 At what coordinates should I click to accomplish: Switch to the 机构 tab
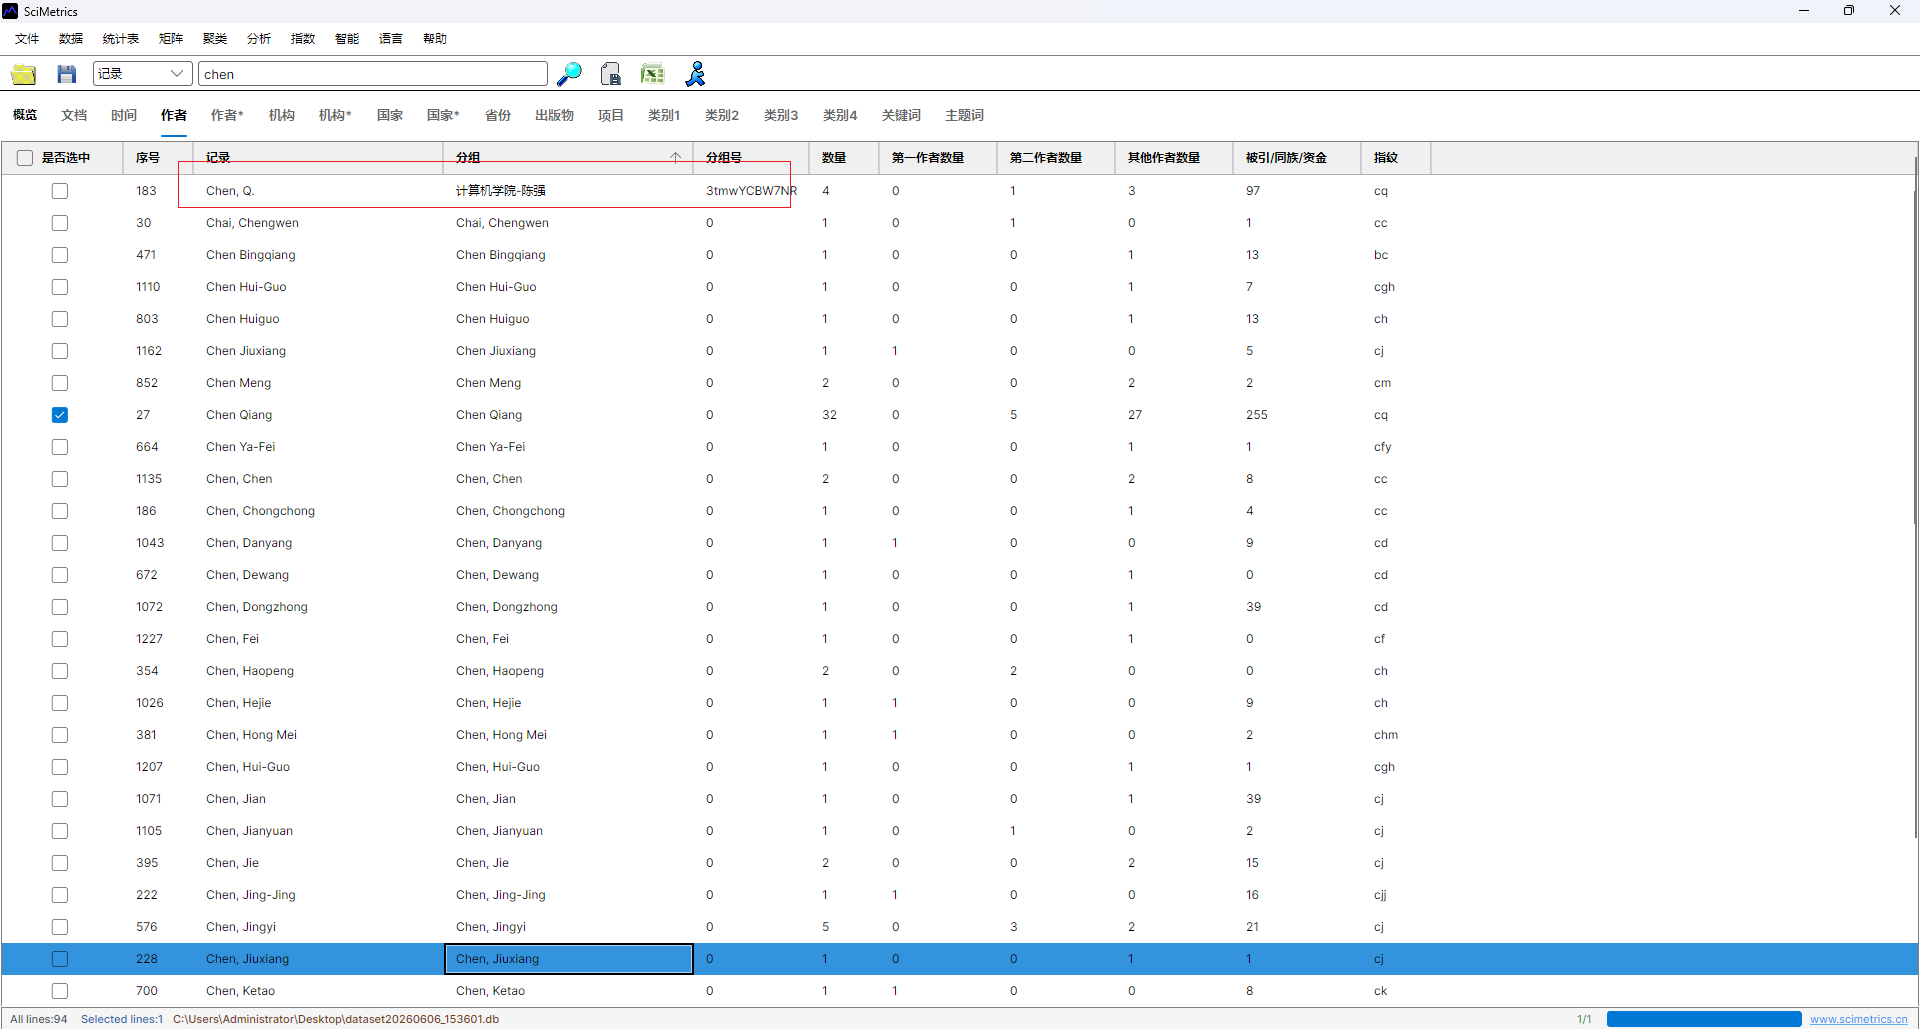pos(282,115)
